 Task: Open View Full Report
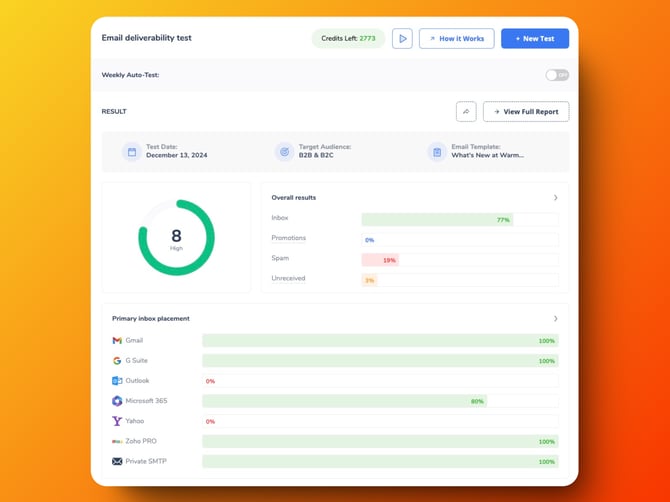pyautogui.click(x=526, y=112)
